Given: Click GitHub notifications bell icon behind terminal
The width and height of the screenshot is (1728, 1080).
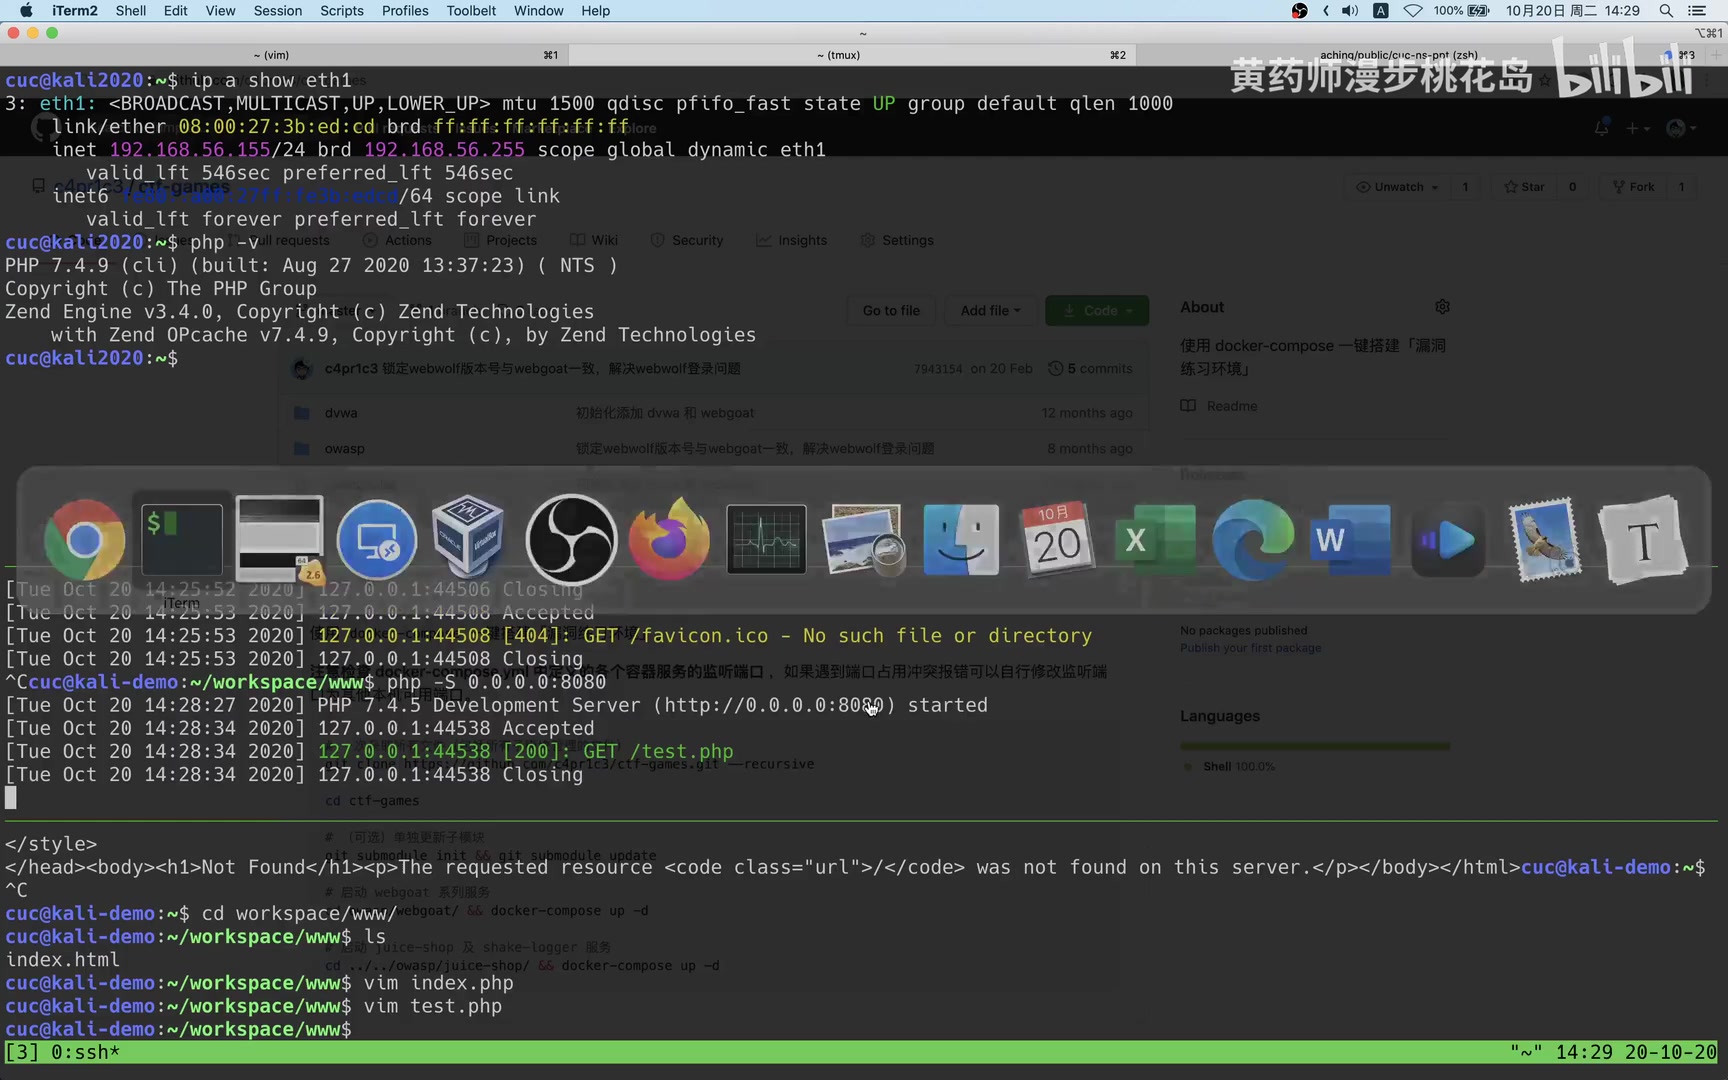Looking at the screenshot, I should (1602, 128).
